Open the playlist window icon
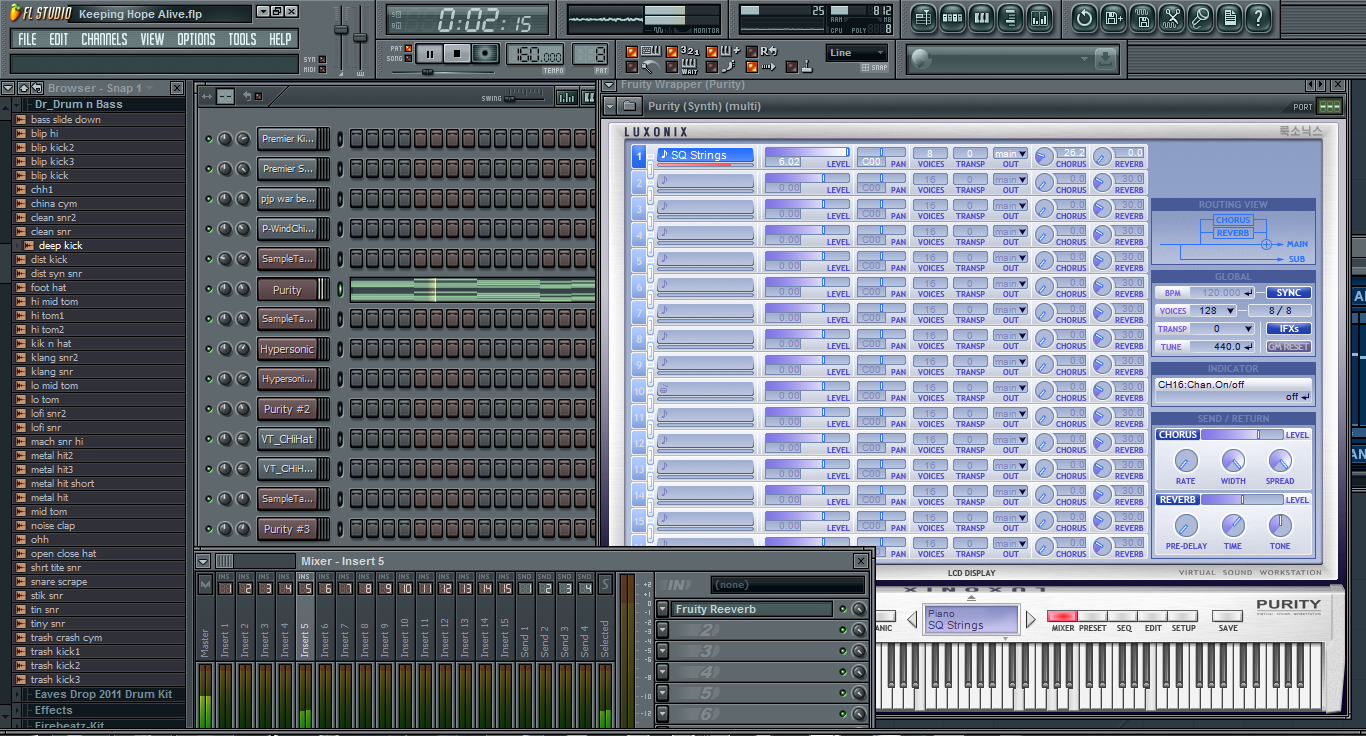1366x736 pixels. pyautogui.click(x=923, y=18)
